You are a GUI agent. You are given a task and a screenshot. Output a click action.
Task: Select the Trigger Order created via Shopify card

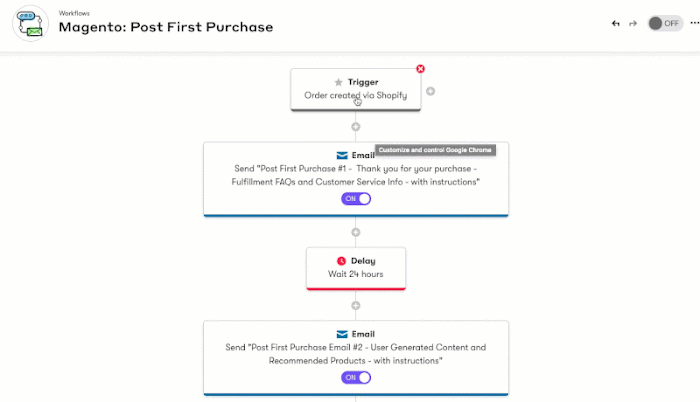[356, 89]
